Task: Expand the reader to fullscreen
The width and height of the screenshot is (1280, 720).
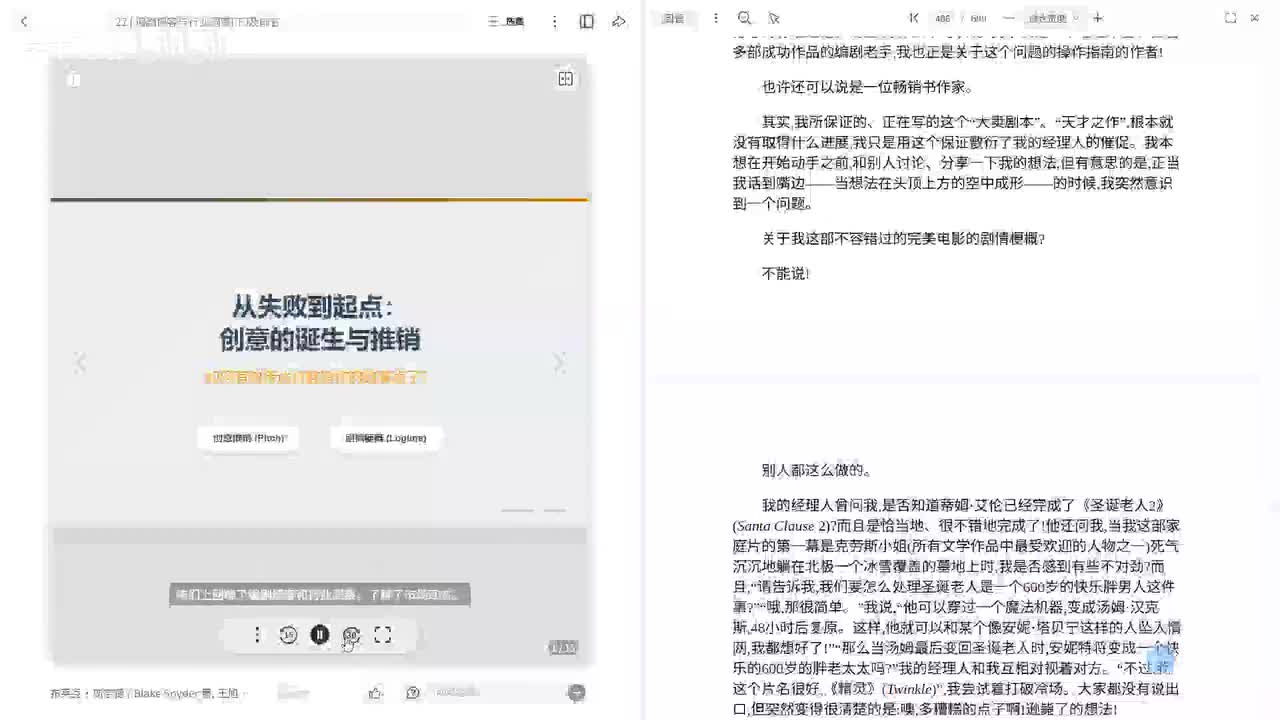Action: tap(1230, 18)
